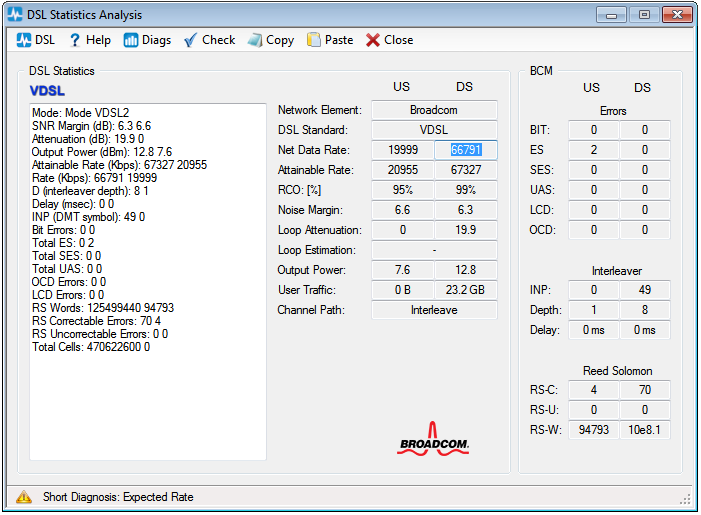Click inside the DSL statistics text area
The height and width of the screenshot is (515, 701).
click(148, 400)
